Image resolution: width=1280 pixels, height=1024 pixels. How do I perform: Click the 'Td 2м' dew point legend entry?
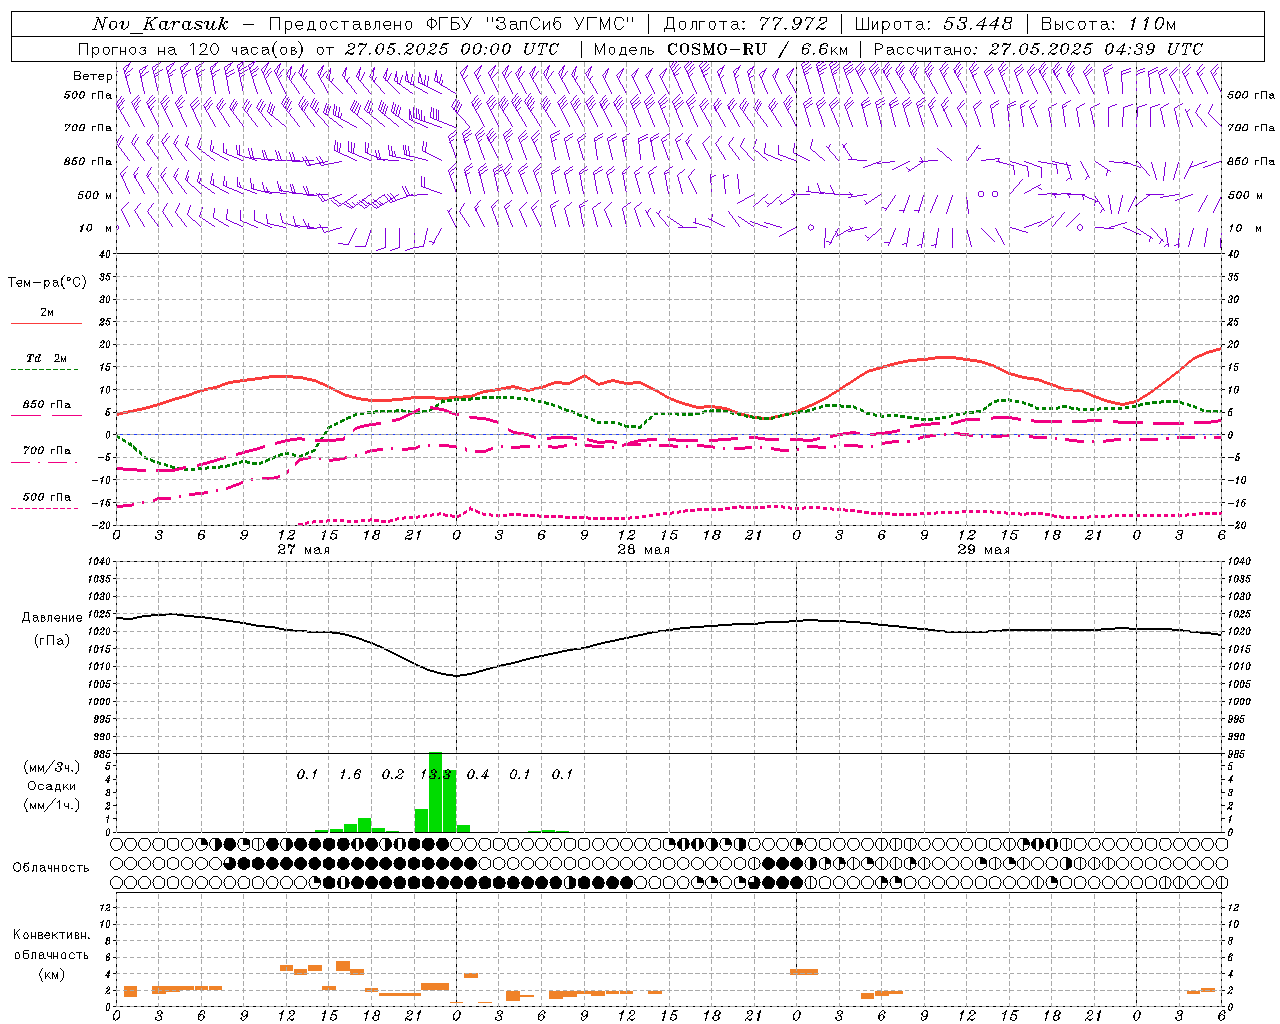46,358
